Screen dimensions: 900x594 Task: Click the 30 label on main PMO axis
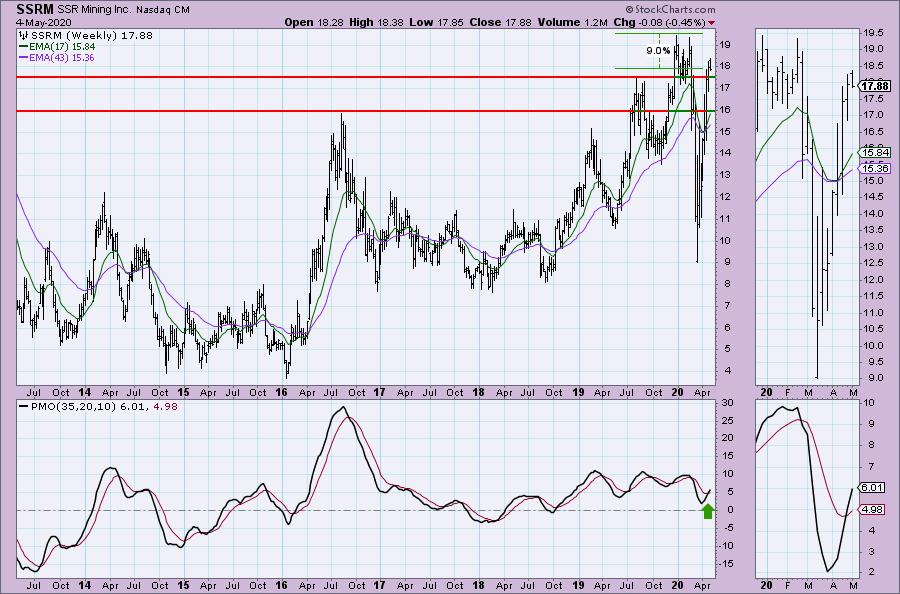[x=727, y=402]
